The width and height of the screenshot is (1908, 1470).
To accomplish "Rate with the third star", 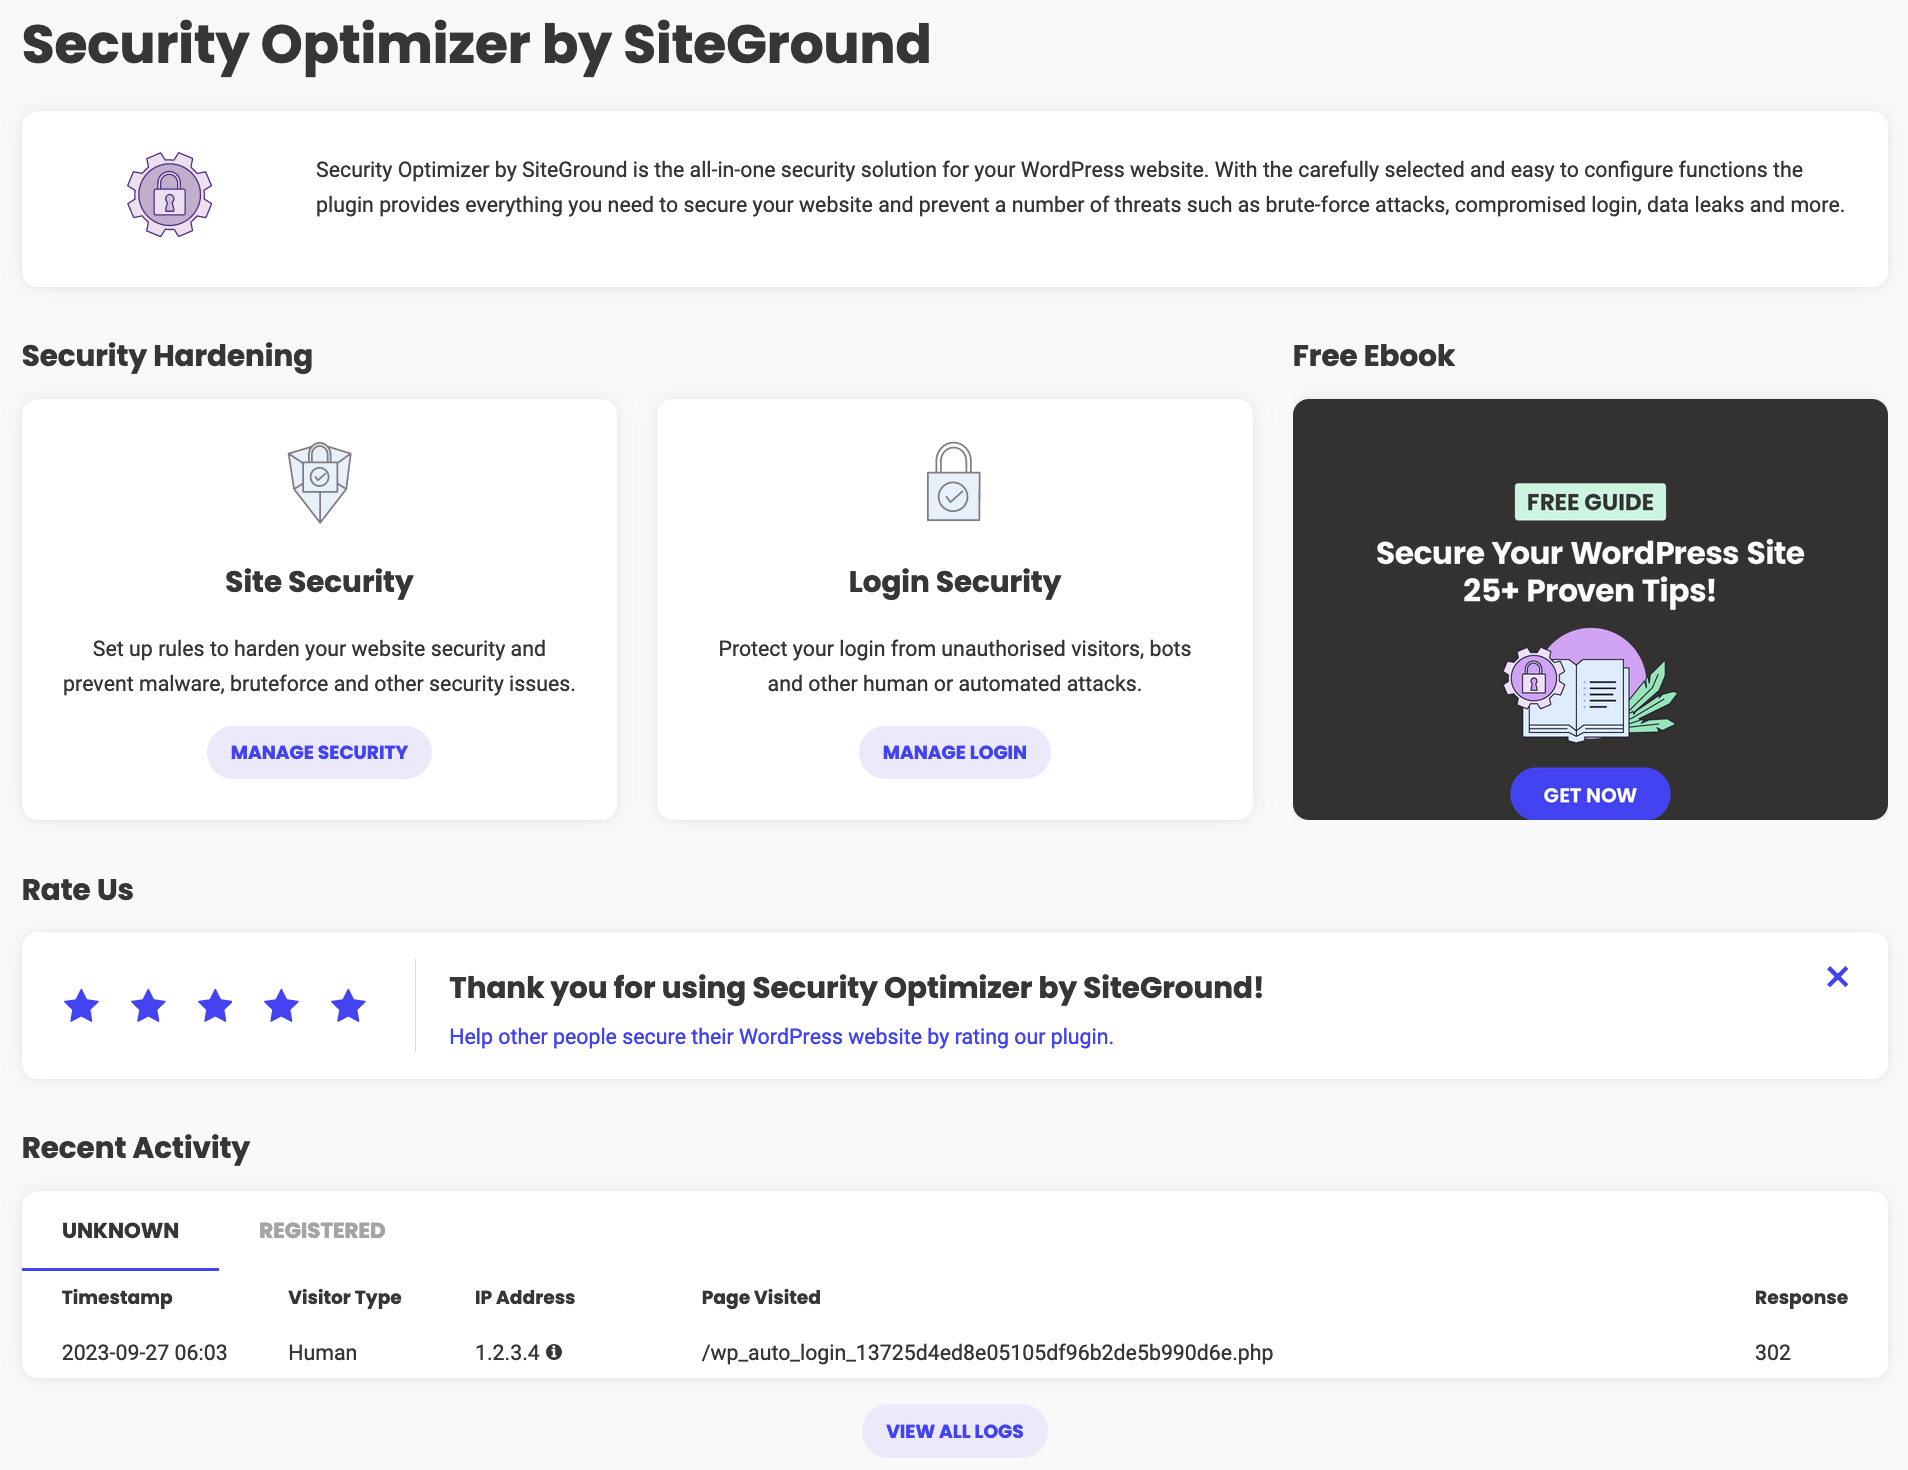I will coord(215,1006).
